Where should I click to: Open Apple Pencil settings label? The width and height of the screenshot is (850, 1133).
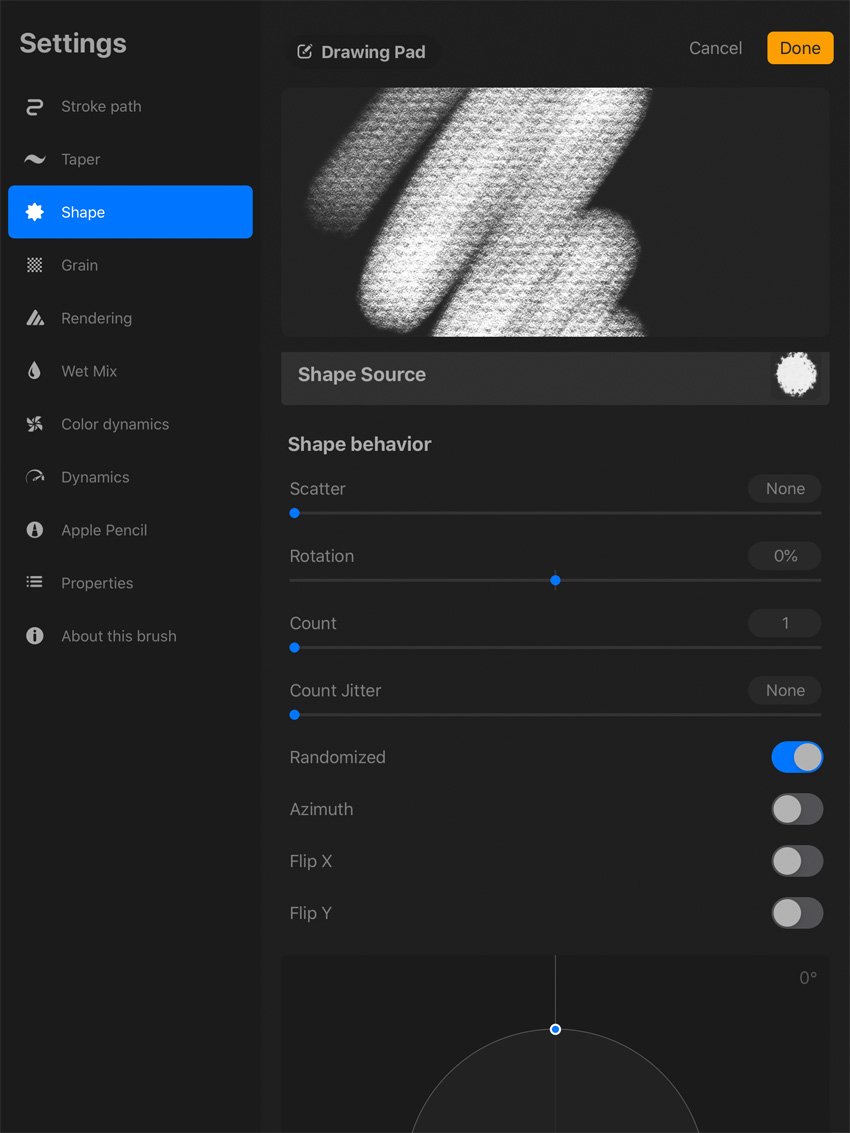point(104,530)
